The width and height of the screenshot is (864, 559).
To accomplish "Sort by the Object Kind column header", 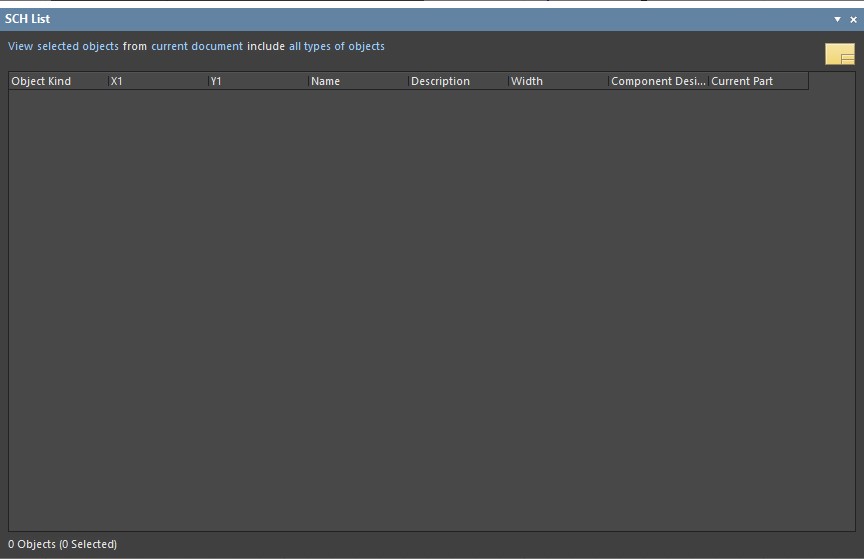I will (58, 81).
